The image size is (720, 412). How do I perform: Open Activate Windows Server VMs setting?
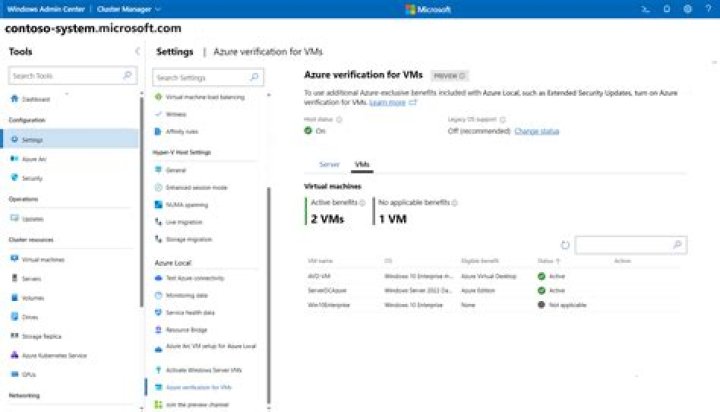[203, 370]
